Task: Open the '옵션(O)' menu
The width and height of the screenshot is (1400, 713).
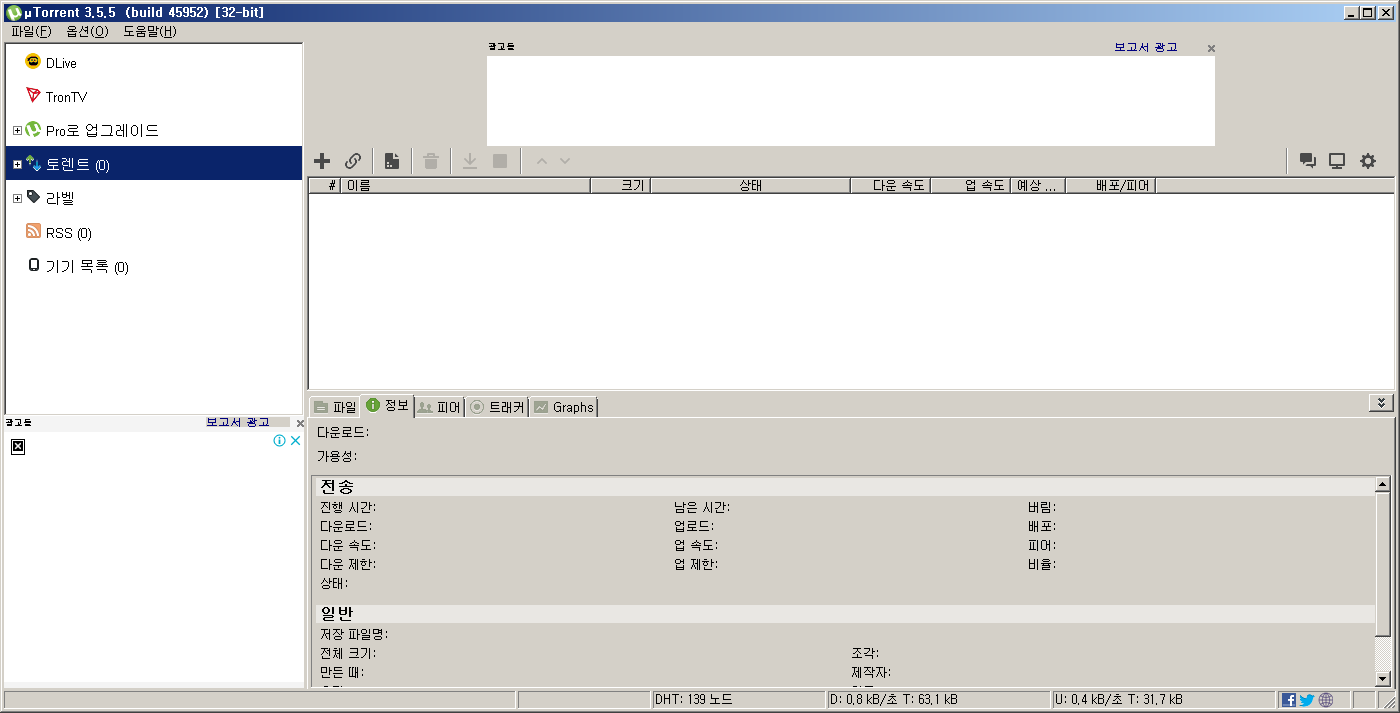Action: pyautogui.click(x=87, y=31)
